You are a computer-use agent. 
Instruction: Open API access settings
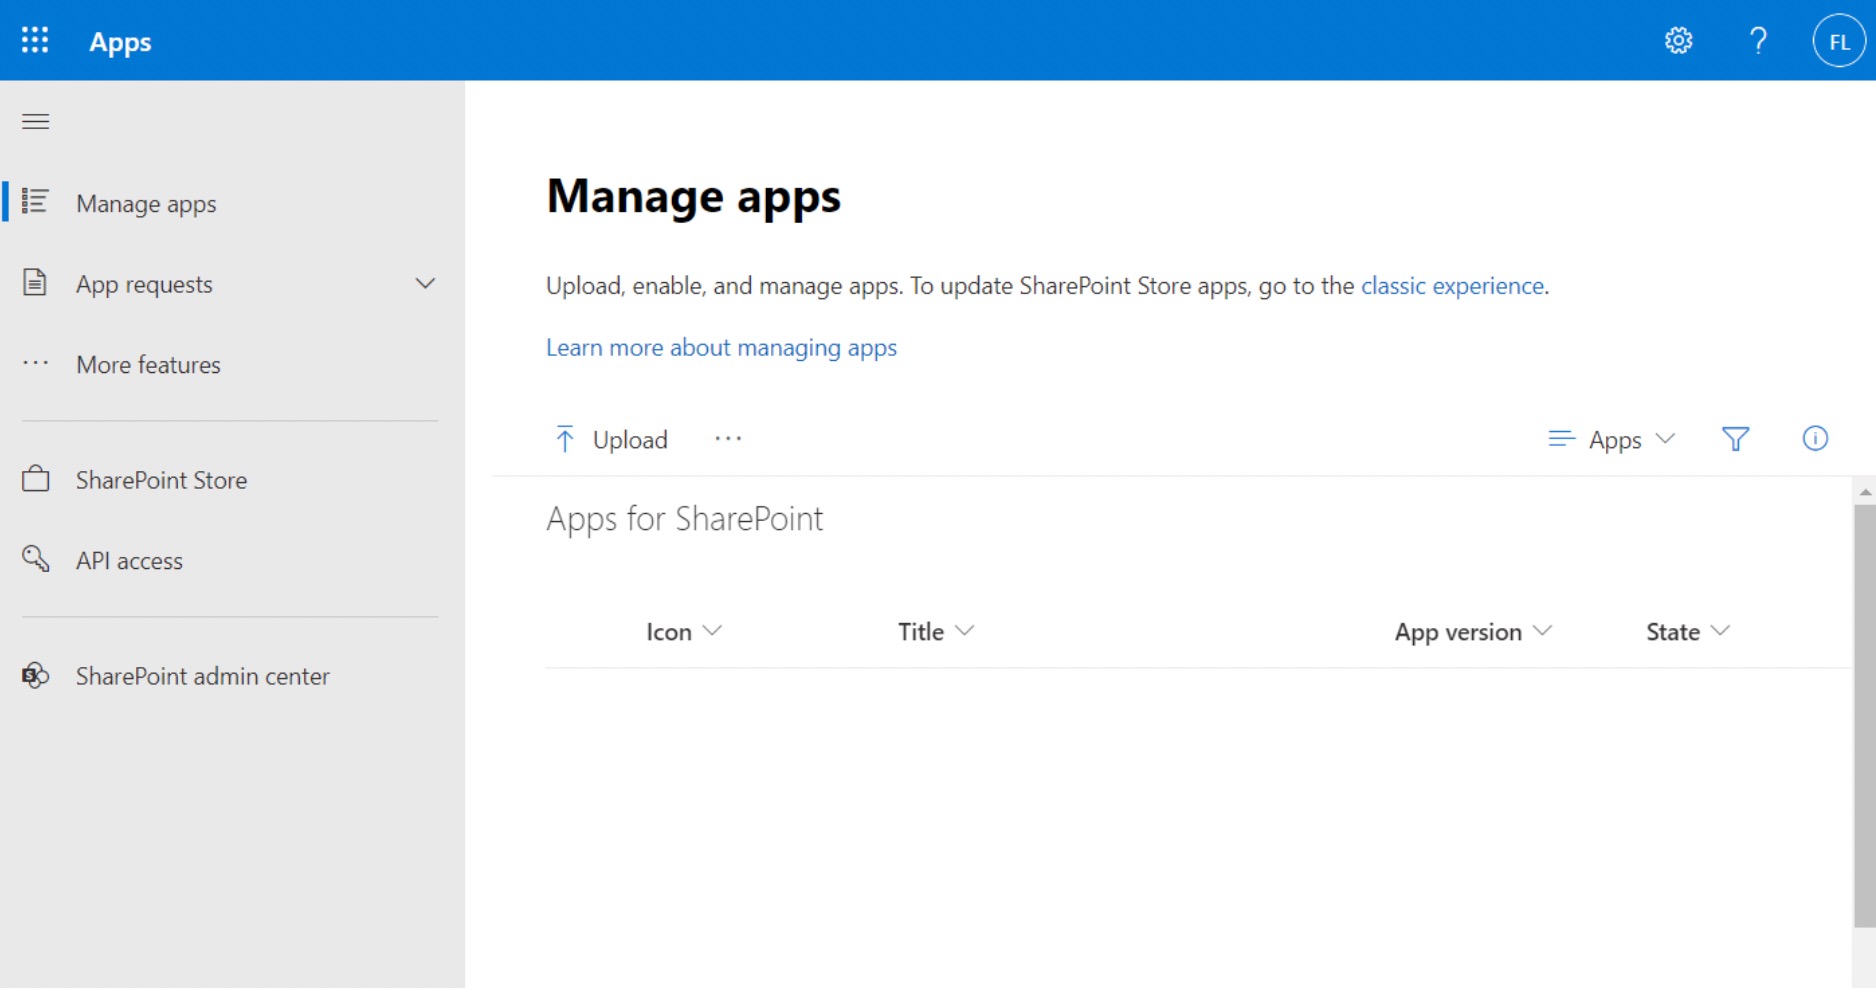coord(129,560)
